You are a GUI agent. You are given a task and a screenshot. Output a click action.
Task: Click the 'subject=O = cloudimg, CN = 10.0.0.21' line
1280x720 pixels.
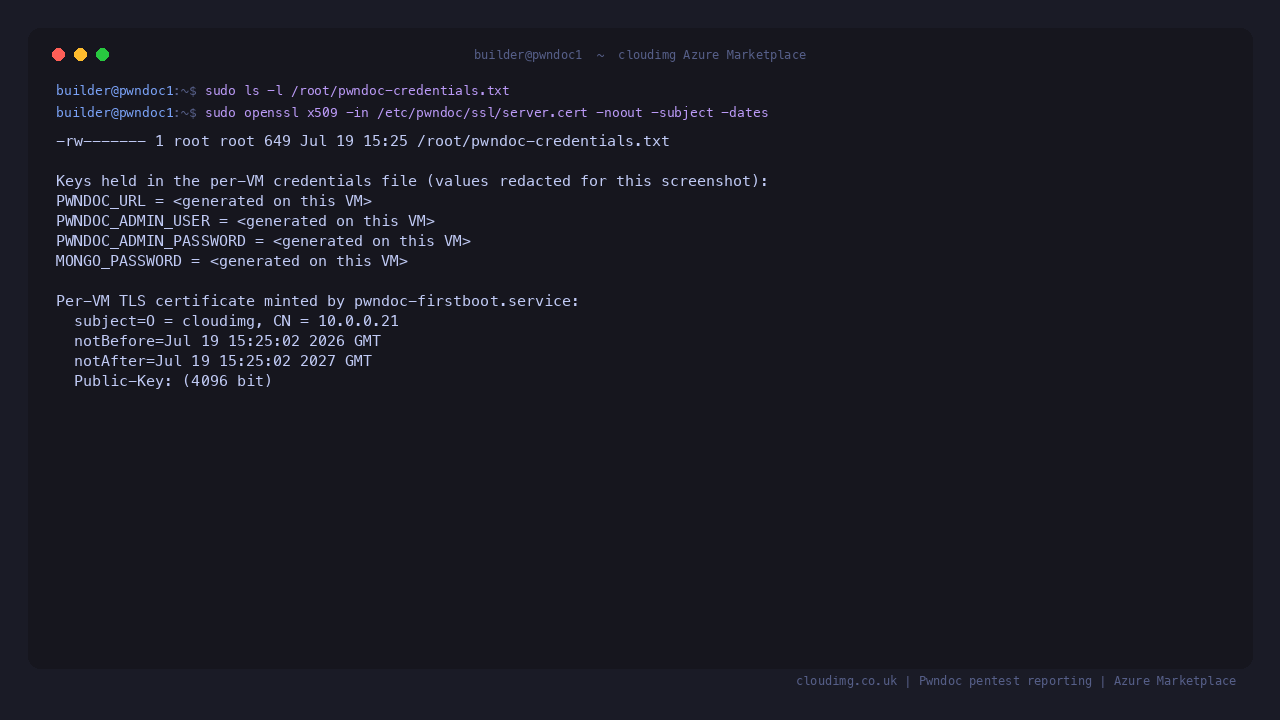pyautogui.click(x=236, y=321)
